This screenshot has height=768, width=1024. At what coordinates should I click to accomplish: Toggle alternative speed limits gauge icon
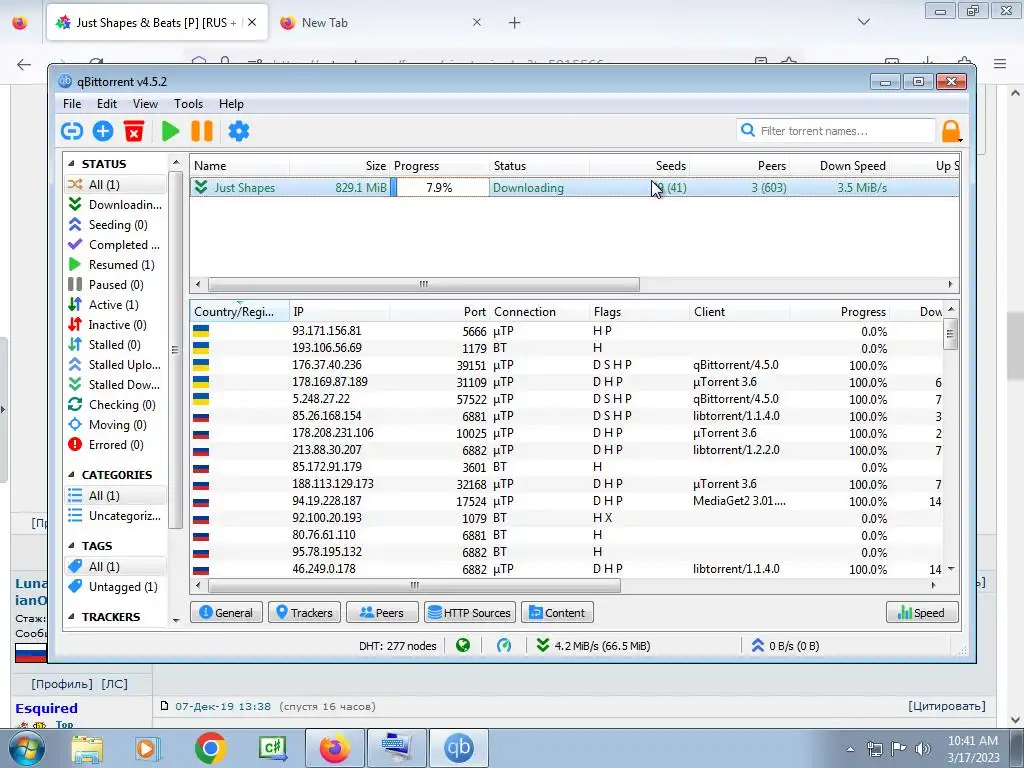pos(504,646)
